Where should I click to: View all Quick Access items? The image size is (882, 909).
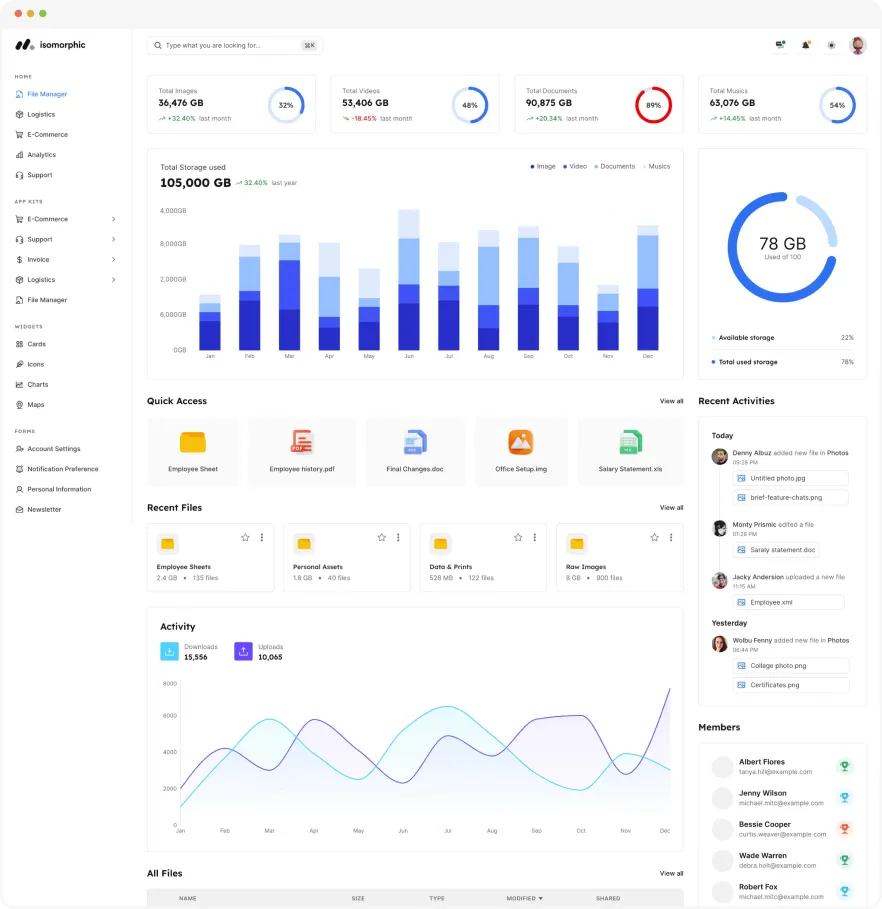pos(672,401)
